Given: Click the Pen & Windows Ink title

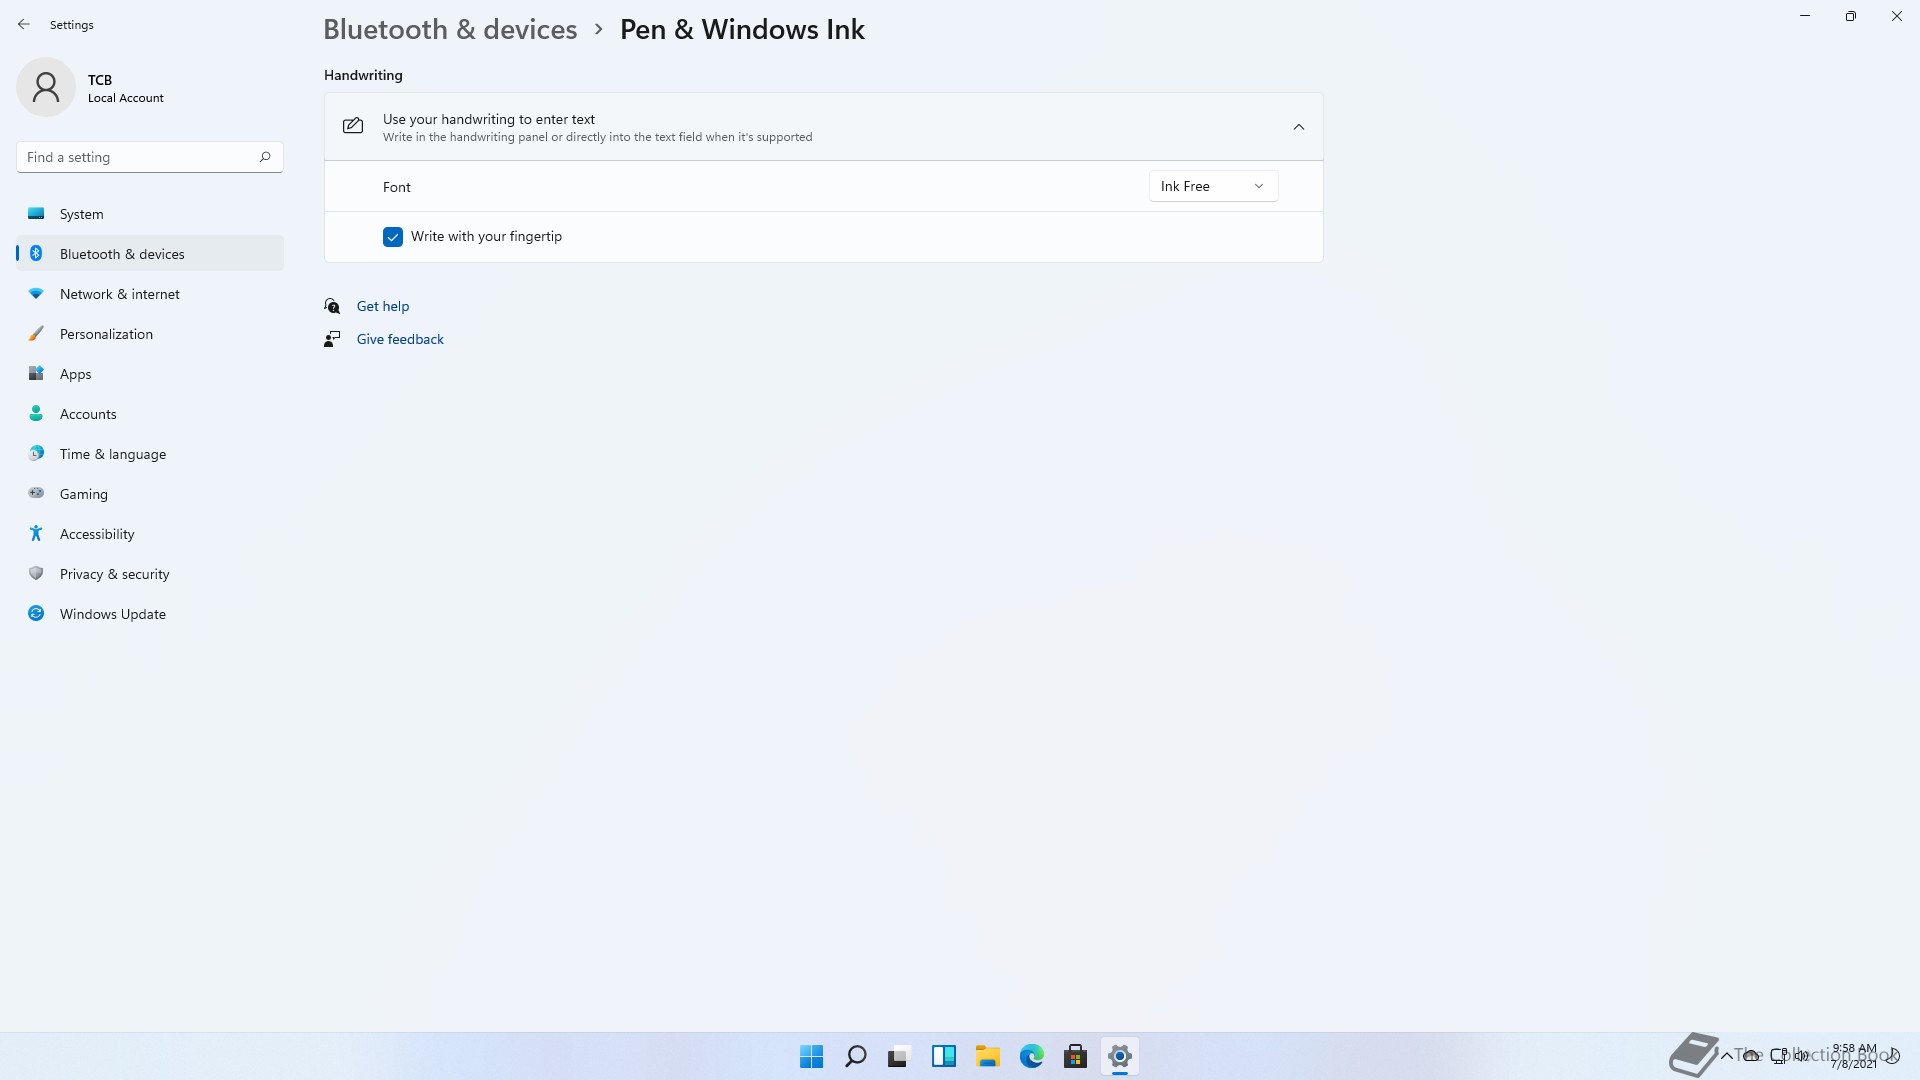Looking at the screenshot, I should point(742,29).
